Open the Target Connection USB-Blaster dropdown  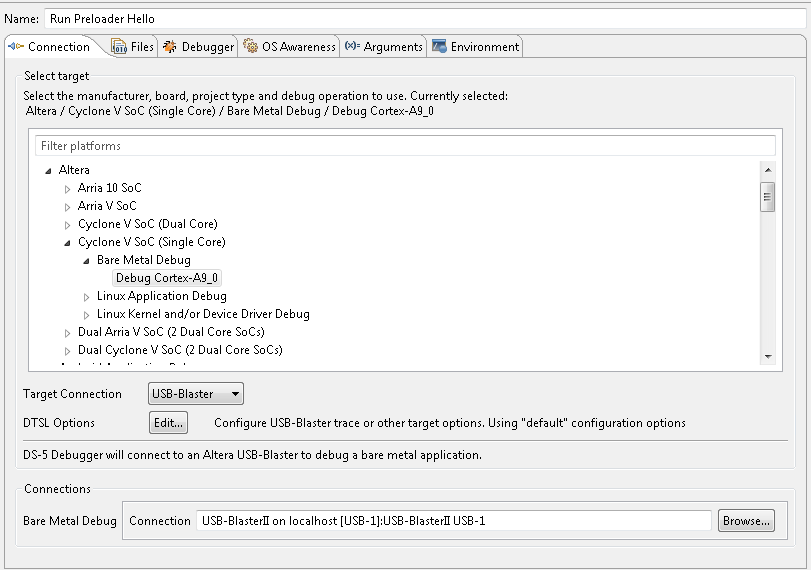pos(196,394)
